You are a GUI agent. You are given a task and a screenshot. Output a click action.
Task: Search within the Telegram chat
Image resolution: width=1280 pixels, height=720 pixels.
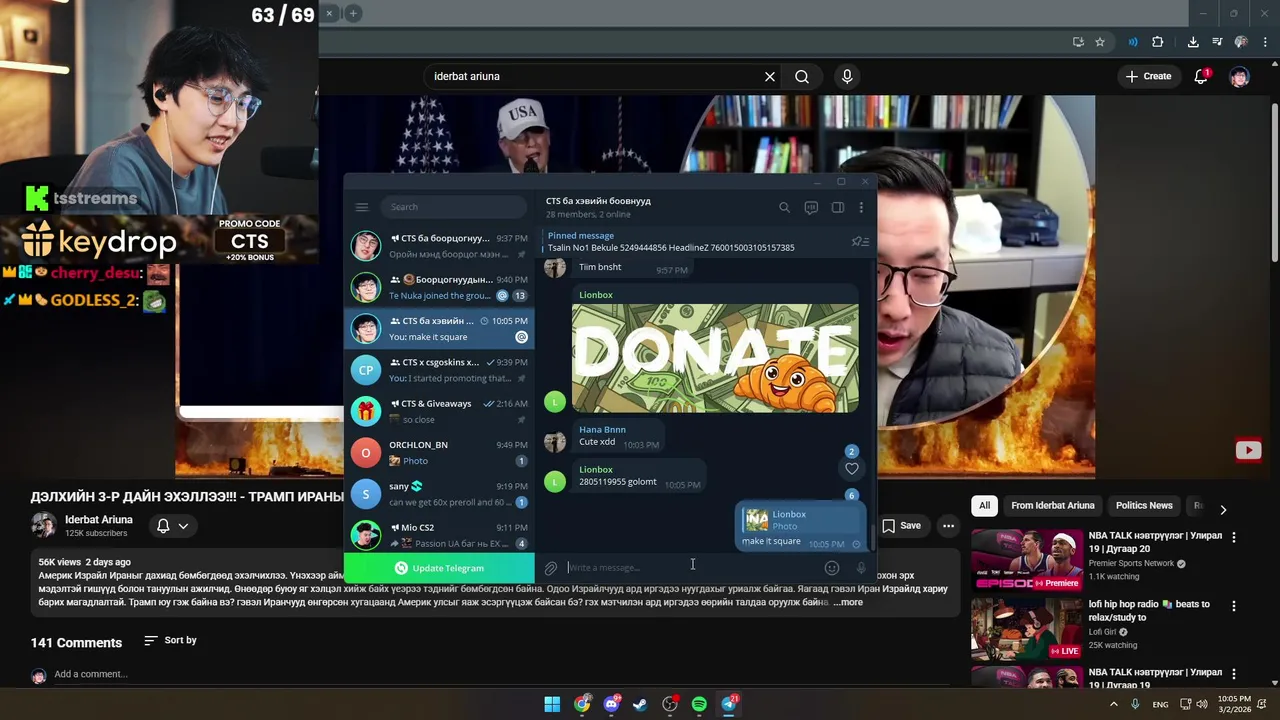(x=784, y=207)
